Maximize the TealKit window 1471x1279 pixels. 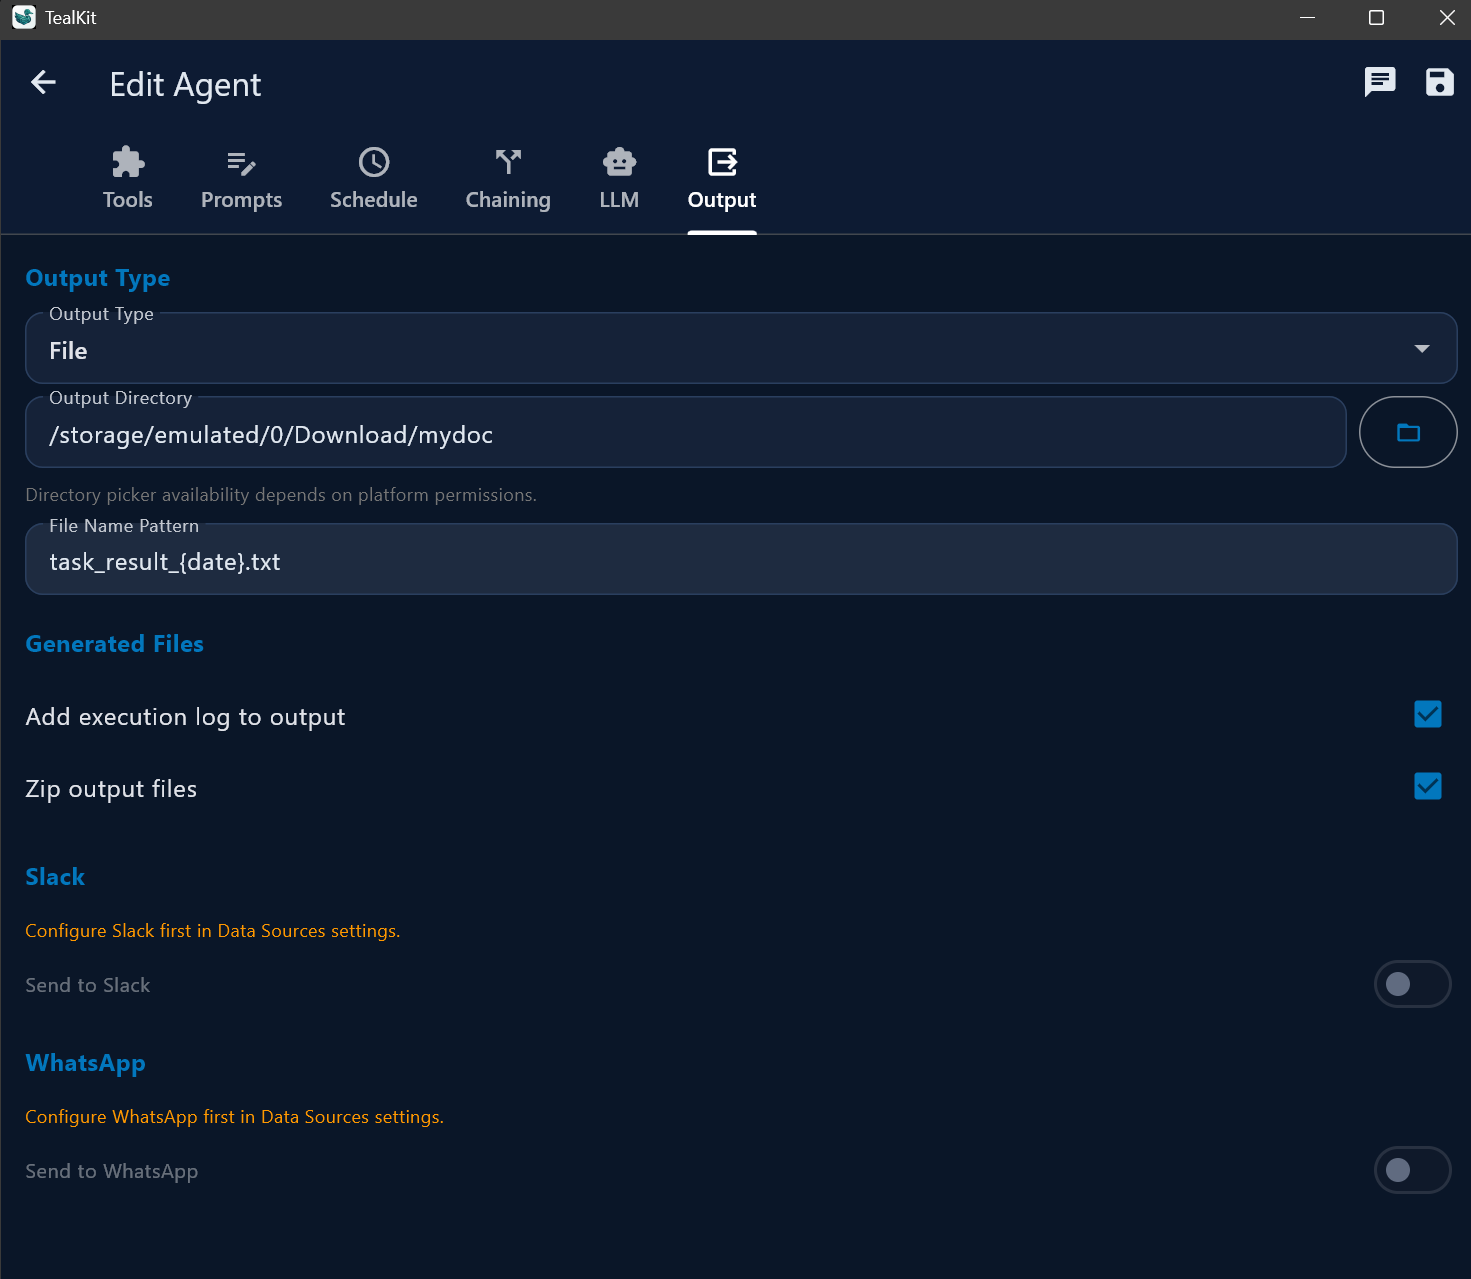pyautogui.click(x=1376, y=18)
